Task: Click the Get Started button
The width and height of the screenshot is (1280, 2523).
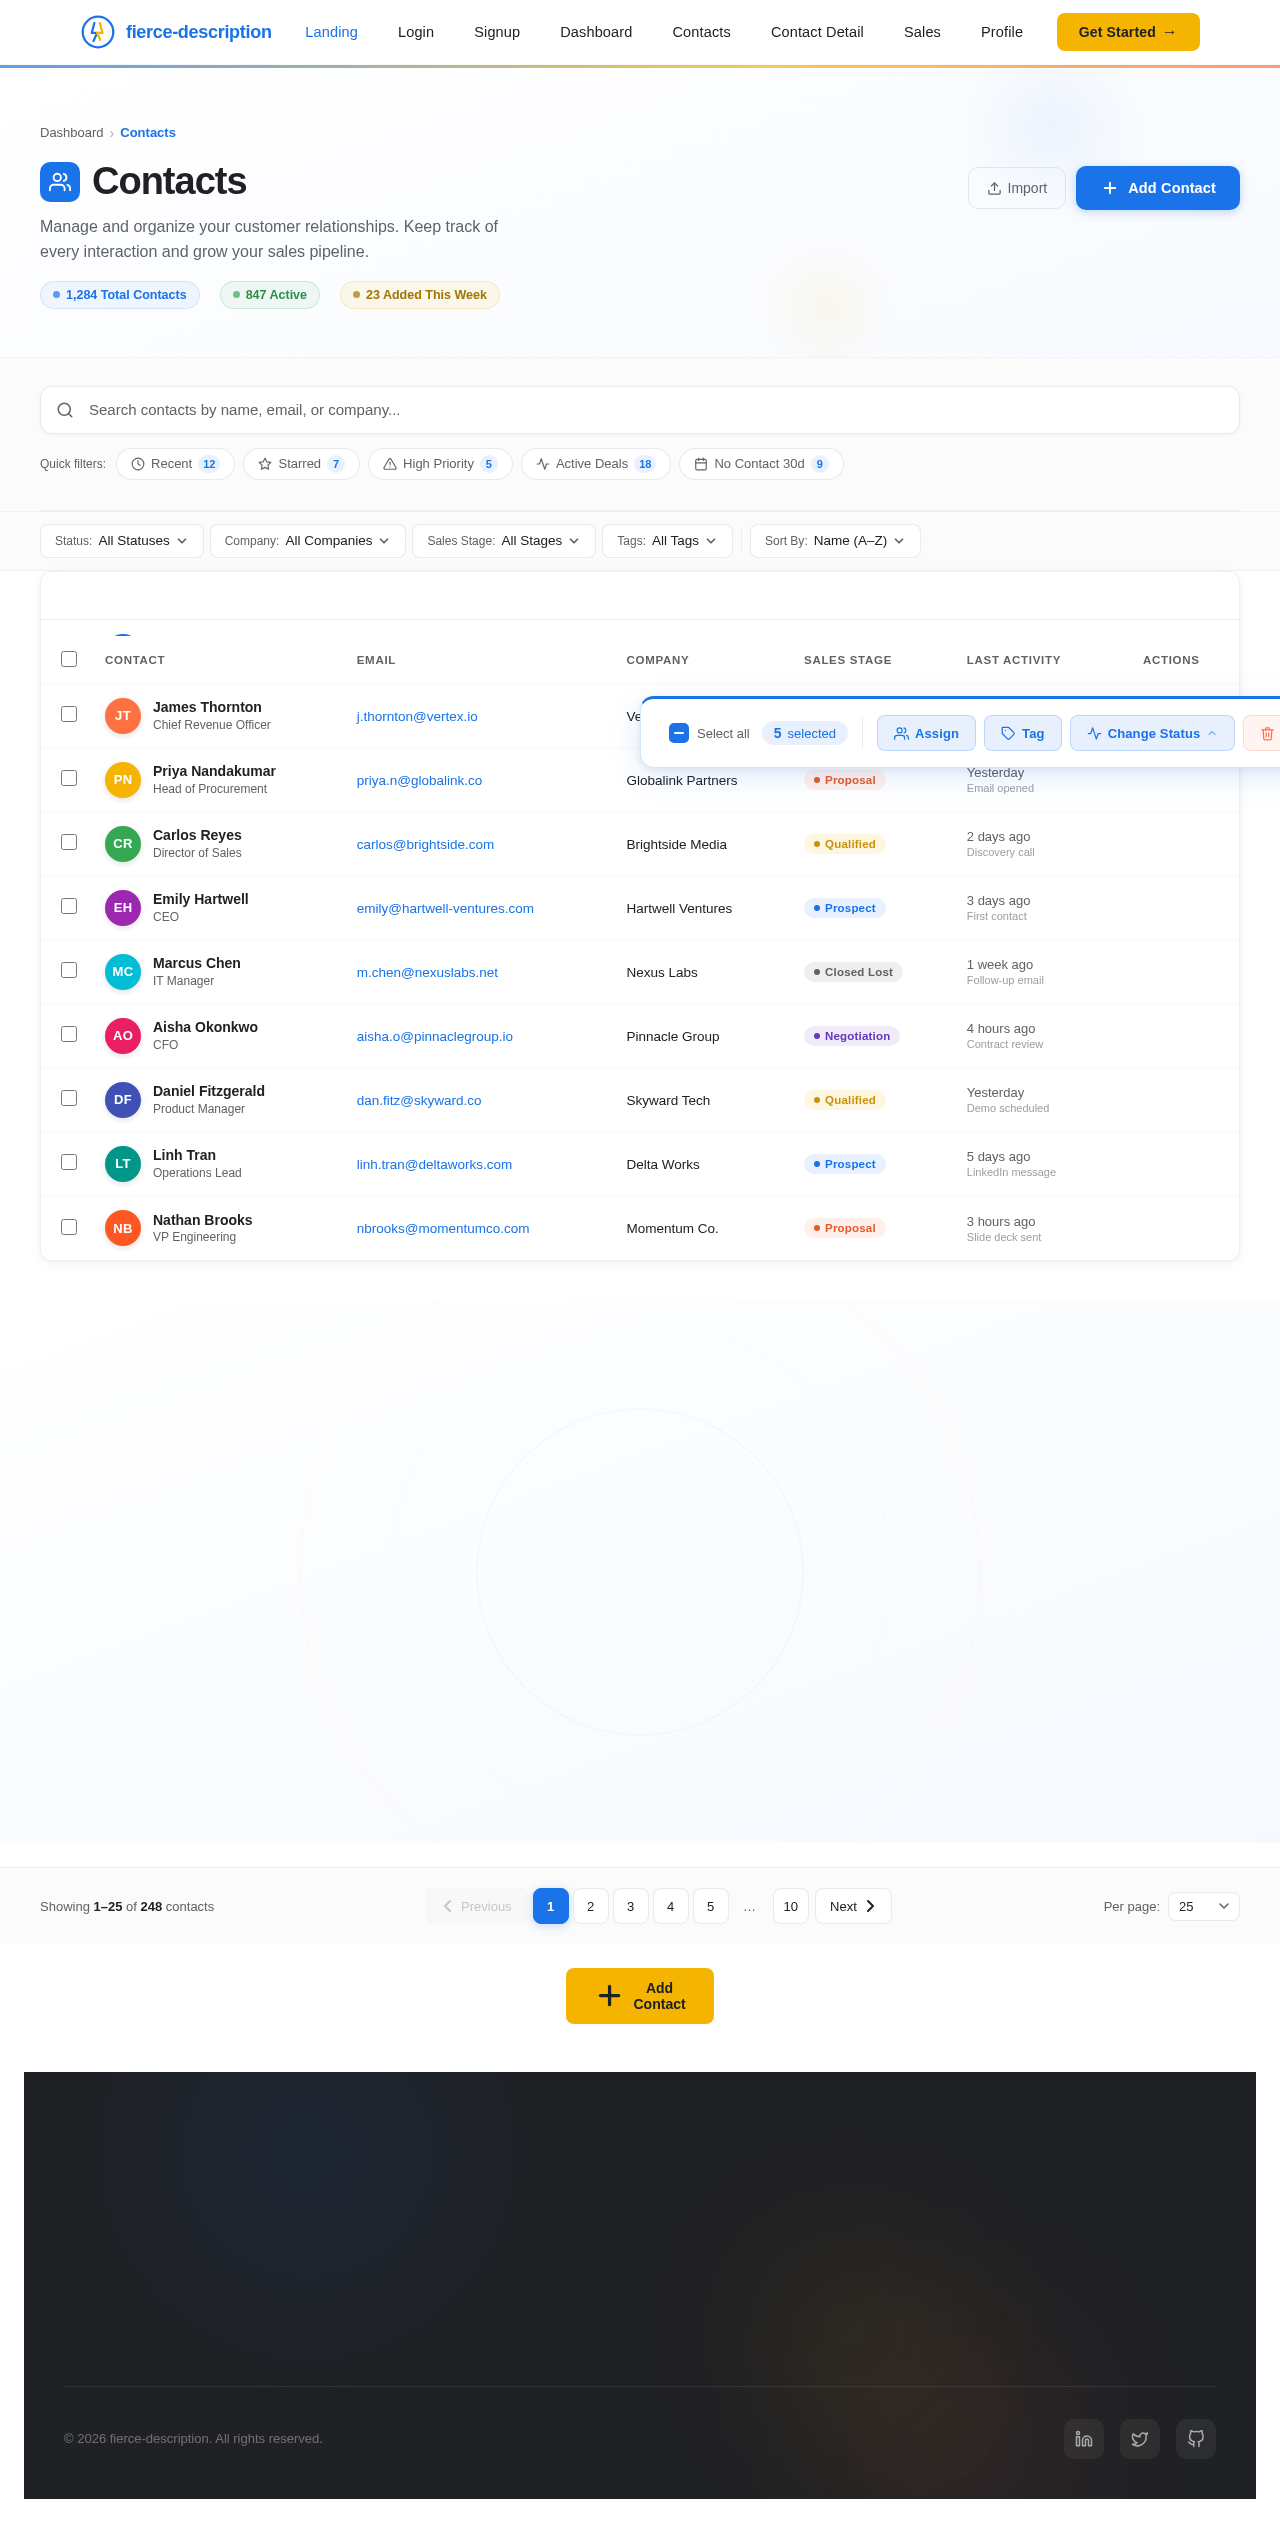Action: 1128,32
